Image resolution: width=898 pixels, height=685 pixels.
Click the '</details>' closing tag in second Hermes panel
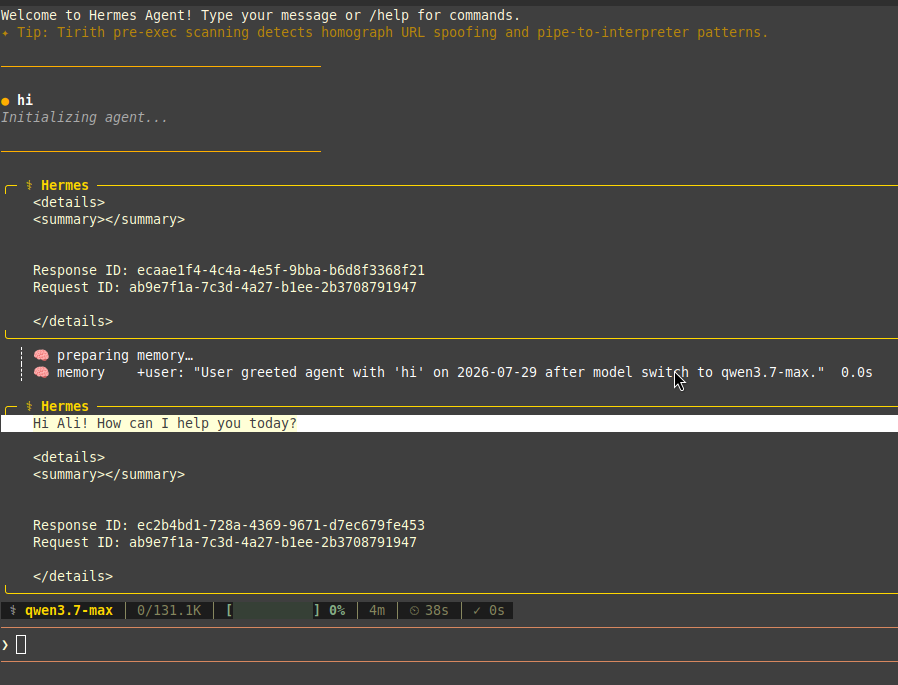tap(73, 576)
